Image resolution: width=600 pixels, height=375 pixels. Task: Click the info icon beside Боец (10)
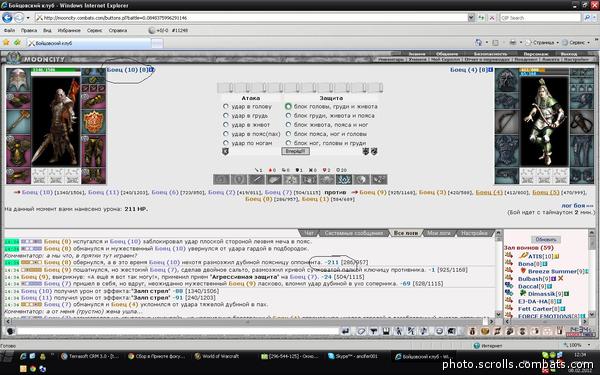tap(152, 70)
